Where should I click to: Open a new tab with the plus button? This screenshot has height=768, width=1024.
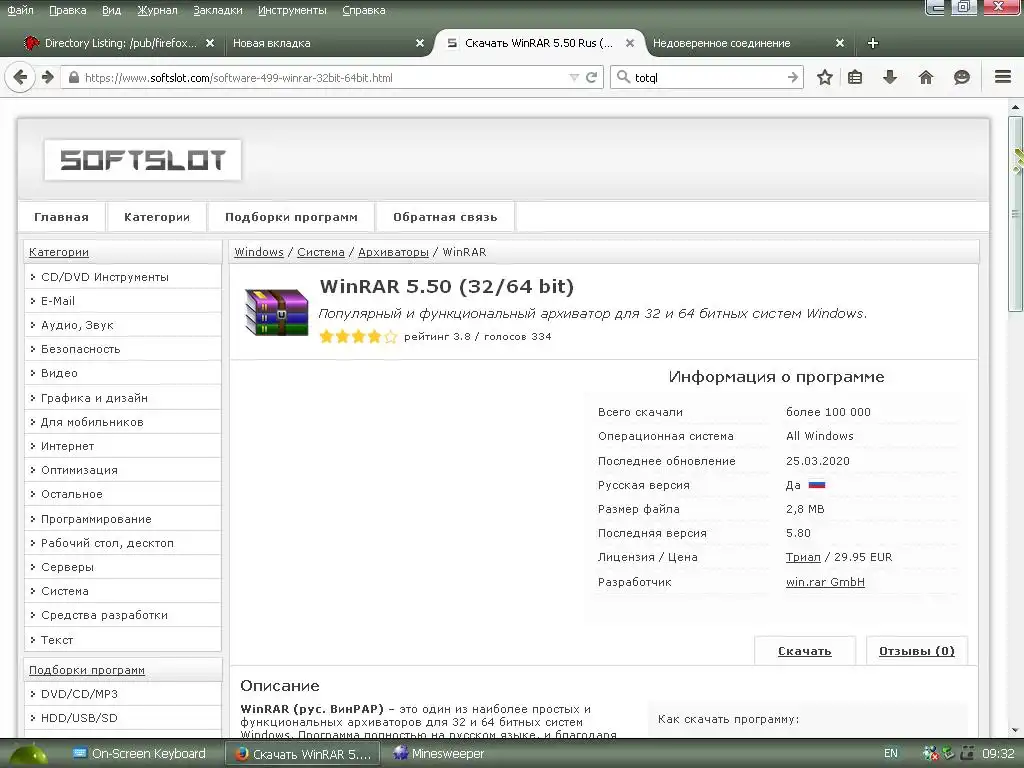pos(872,43)
